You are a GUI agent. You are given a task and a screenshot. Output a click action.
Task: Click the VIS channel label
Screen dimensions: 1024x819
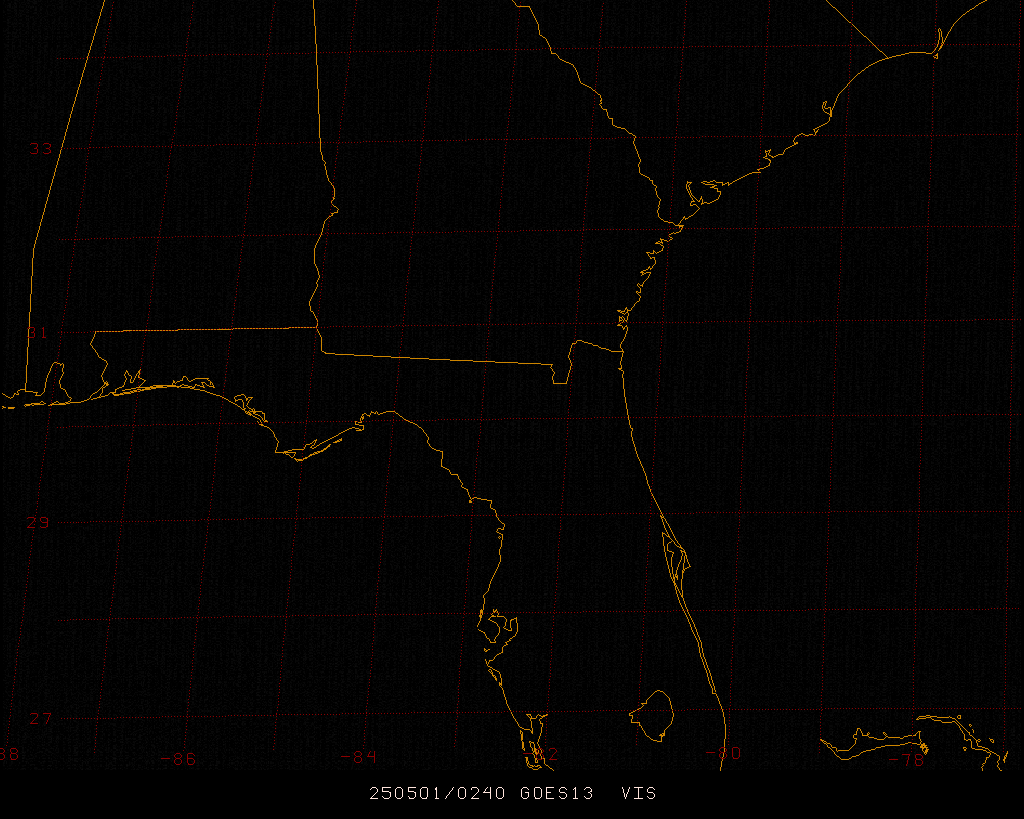pos(639,794)
